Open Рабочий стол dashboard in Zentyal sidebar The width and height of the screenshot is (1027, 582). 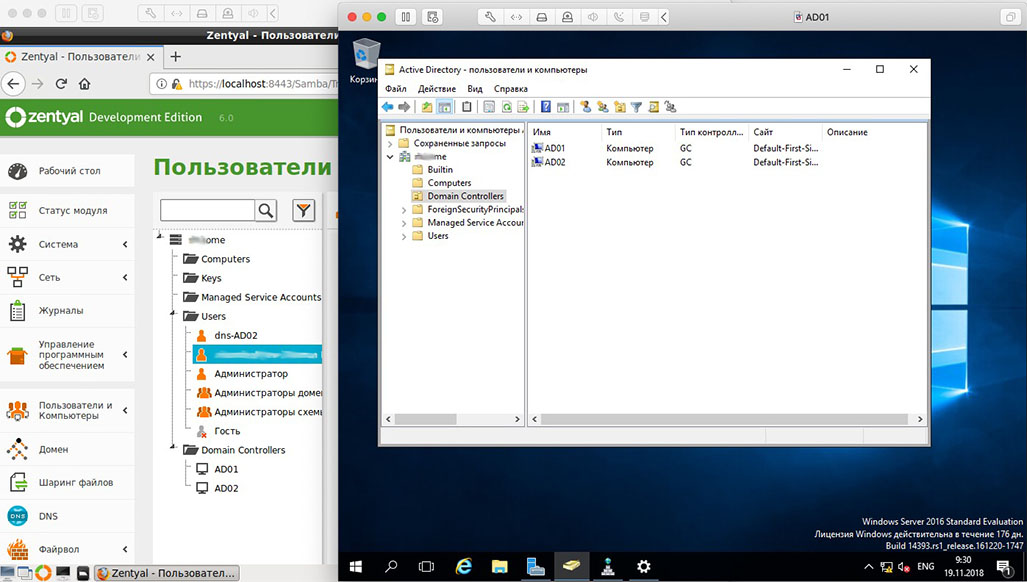67,171
